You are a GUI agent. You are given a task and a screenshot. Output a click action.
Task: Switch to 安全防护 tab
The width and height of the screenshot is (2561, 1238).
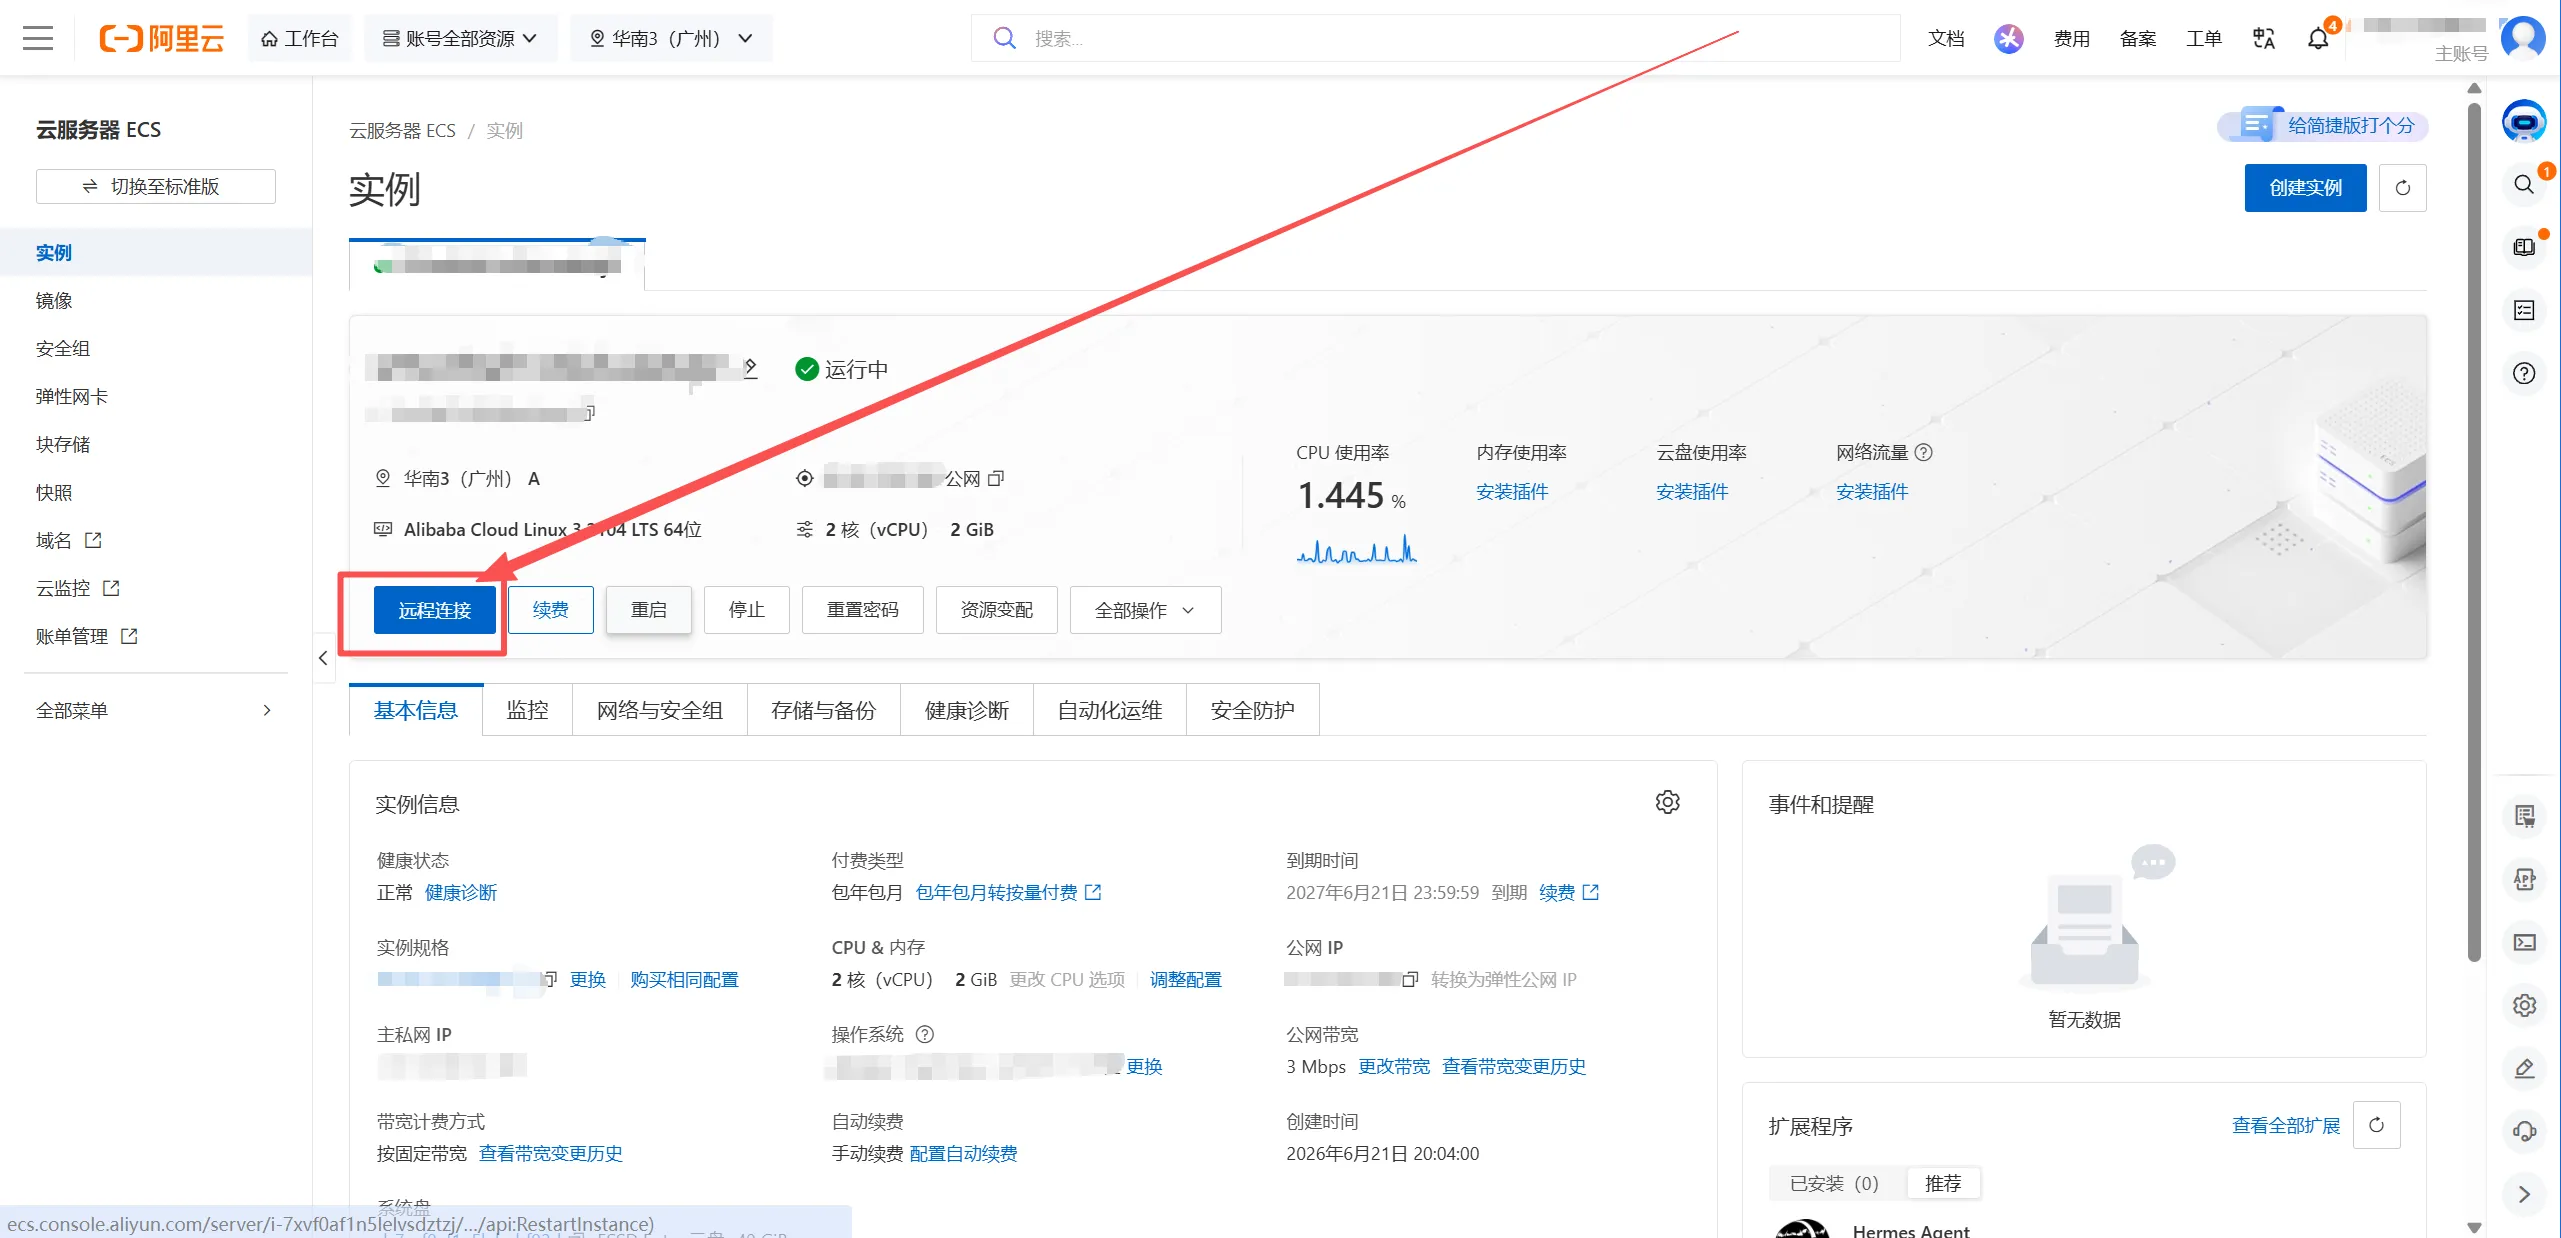pos(1252,711)
